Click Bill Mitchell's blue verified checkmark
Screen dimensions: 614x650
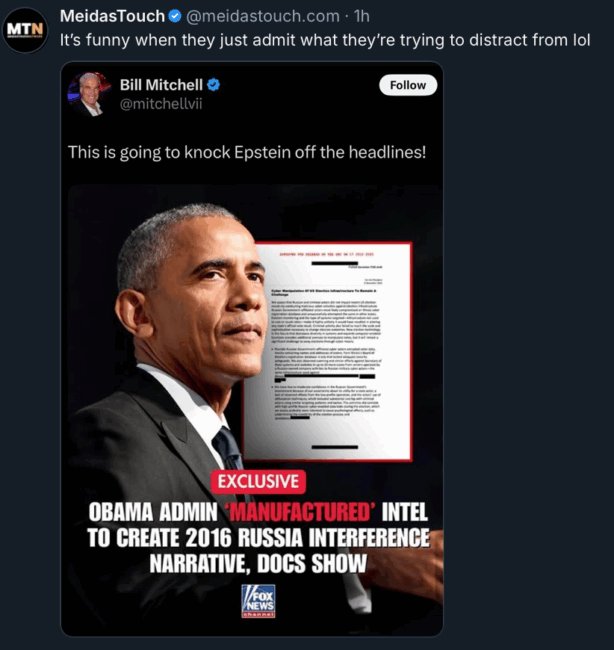click(x=213, y=85)
